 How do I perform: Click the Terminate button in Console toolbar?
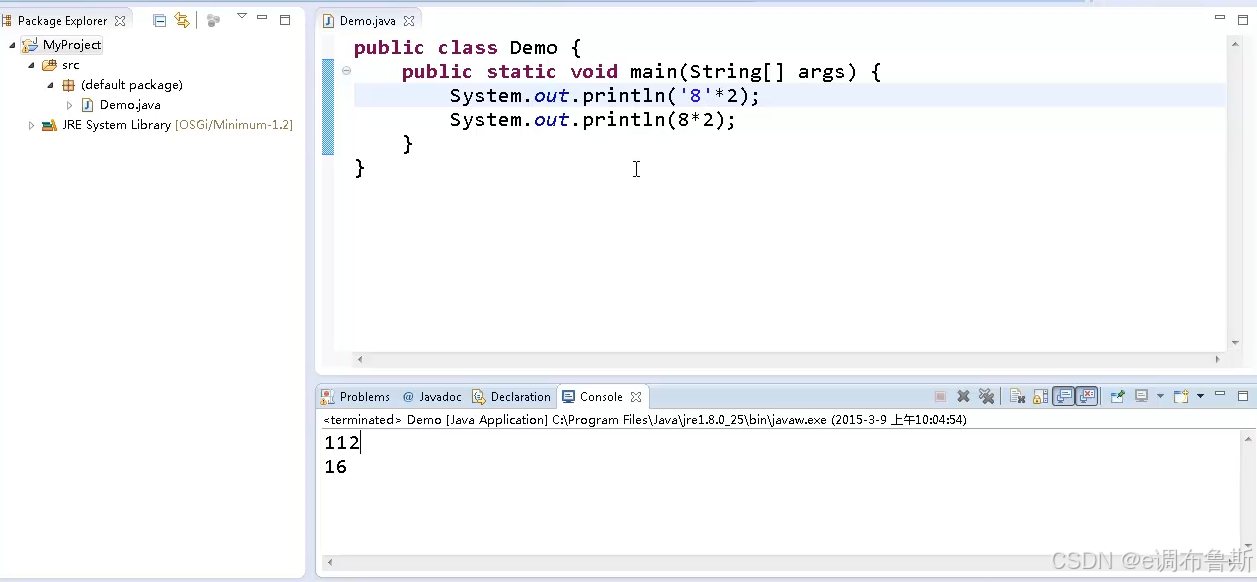[940, 397]
